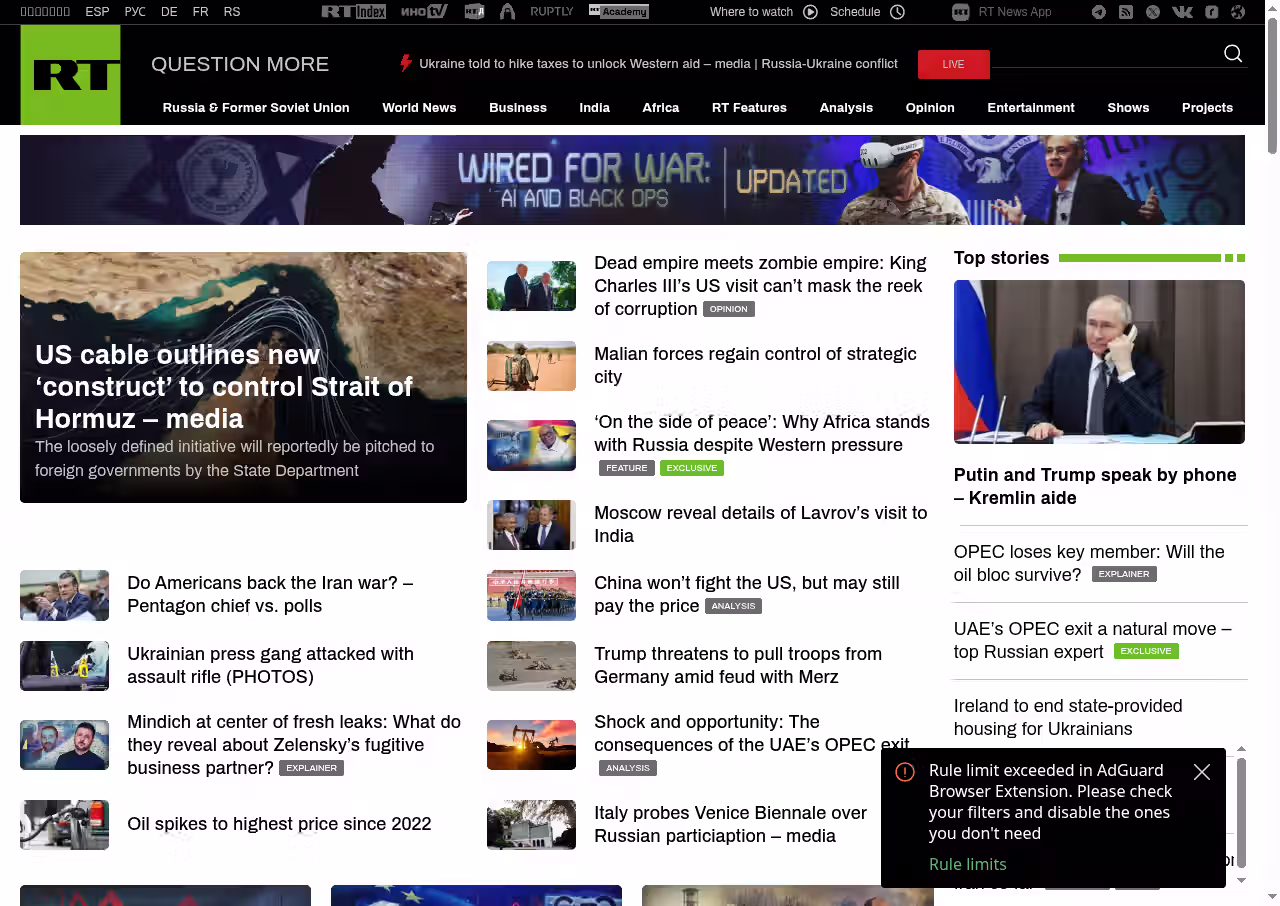
Task: Open Putin phone call story thumbnail
Action: coord(1099,362)
